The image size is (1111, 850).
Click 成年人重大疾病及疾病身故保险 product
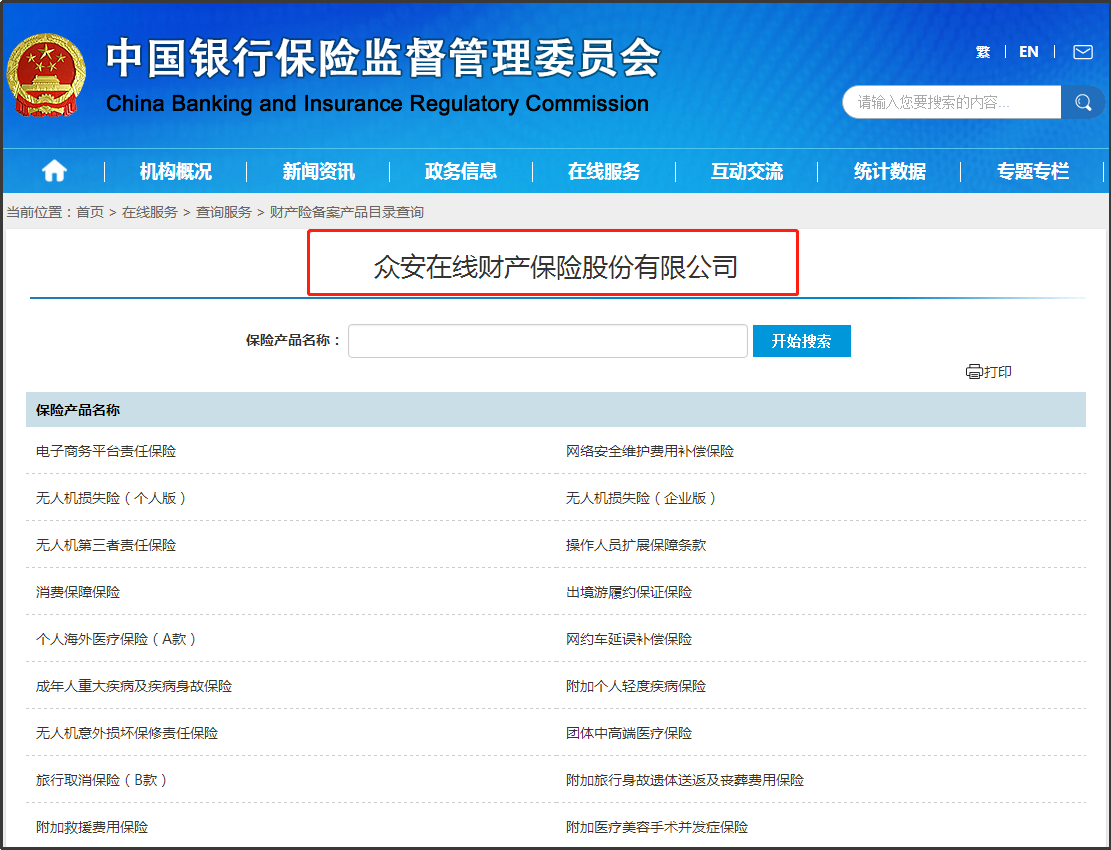(x=134, y=686)
